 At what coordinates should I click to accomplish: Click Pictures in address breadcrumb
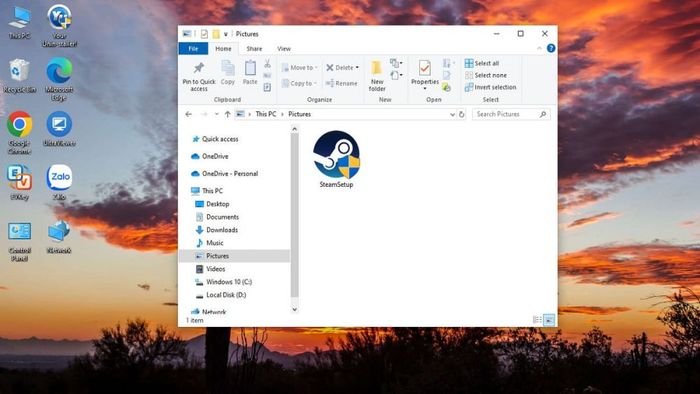(x=299, y=114)
